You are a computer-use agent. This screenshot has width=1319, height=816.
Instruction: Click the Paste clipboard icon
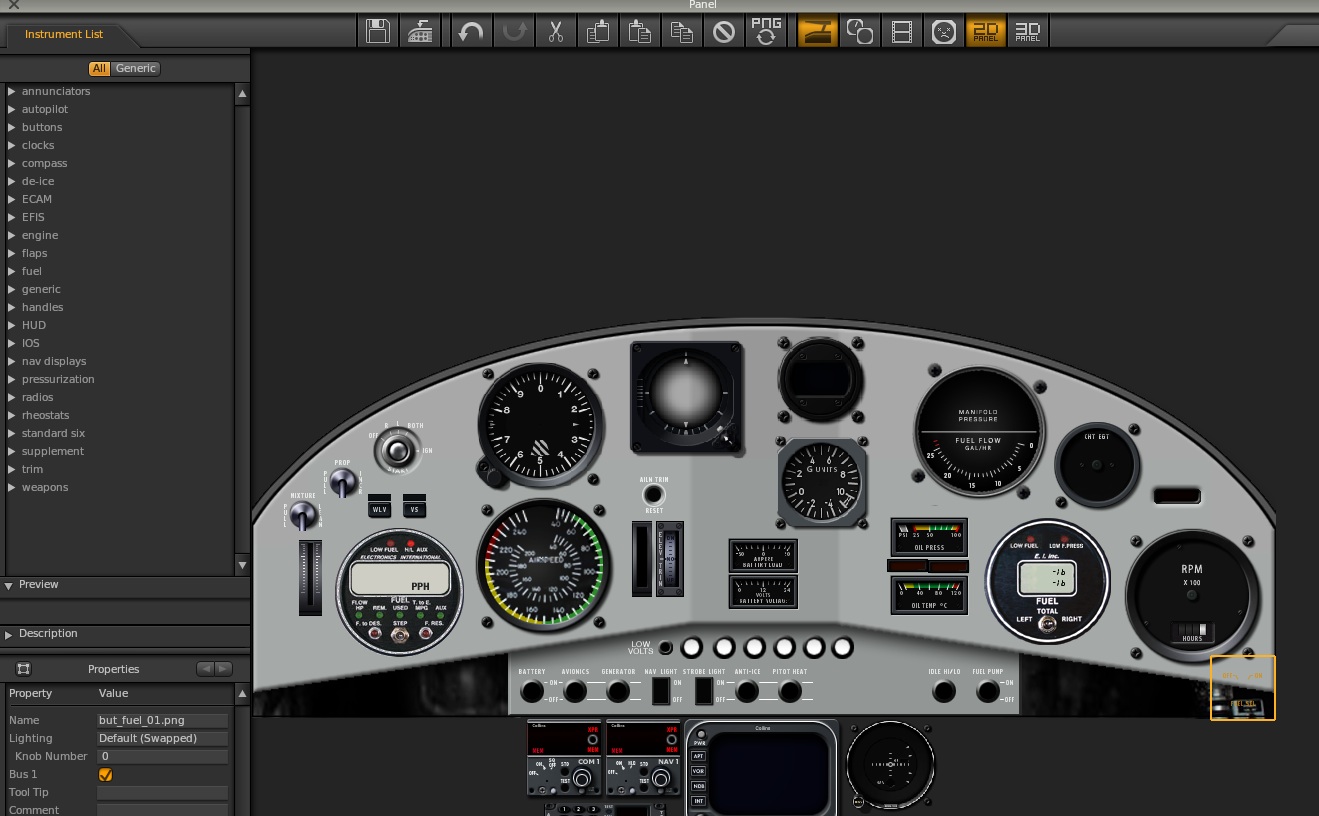pos(640,32)
